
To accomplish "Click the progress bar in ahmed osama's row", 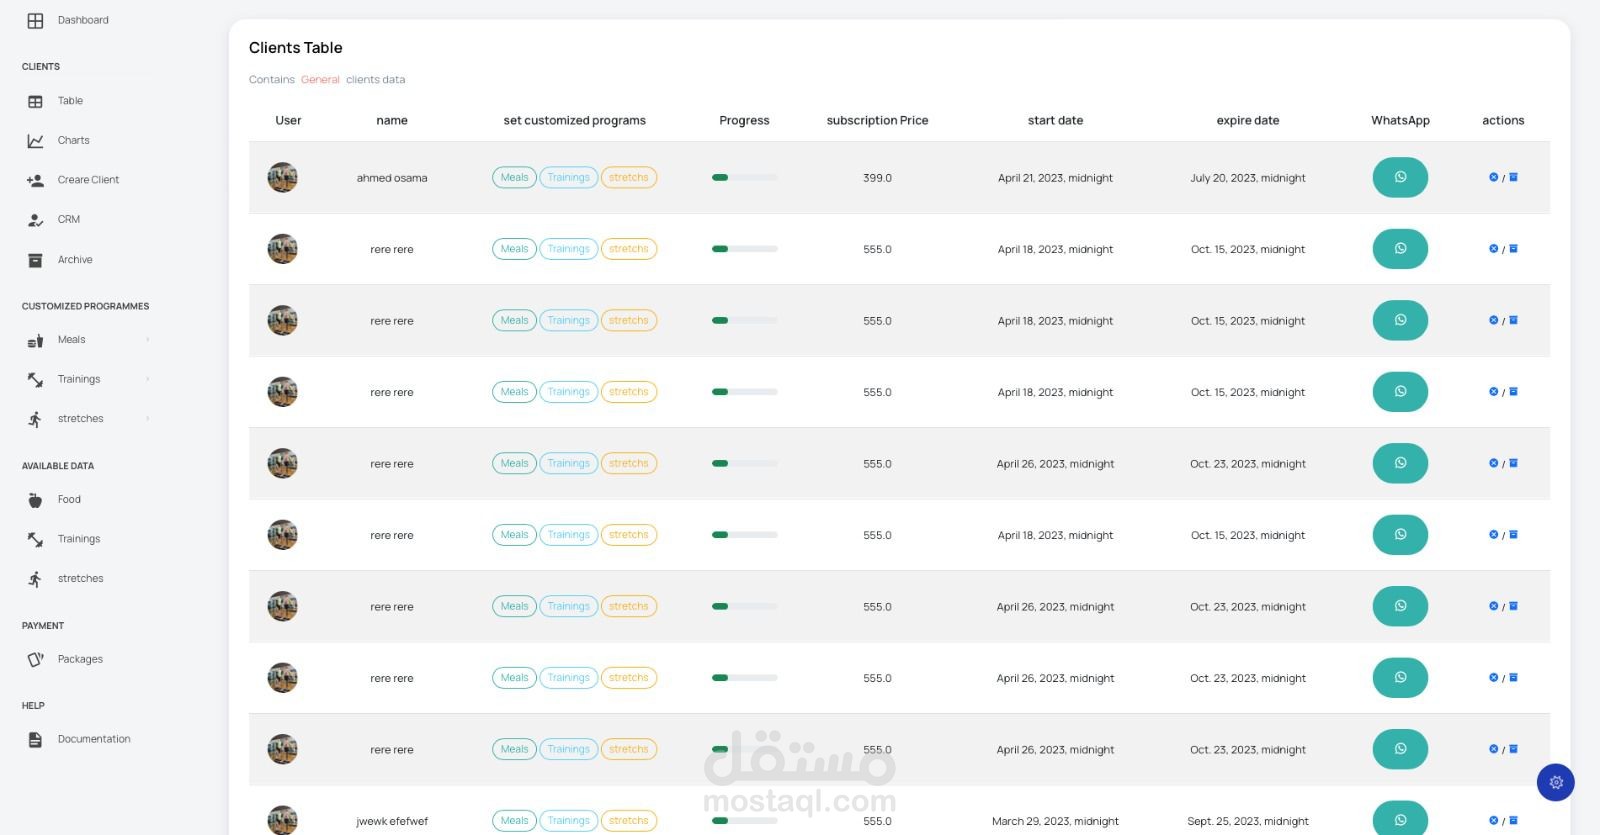I will 744,178.
